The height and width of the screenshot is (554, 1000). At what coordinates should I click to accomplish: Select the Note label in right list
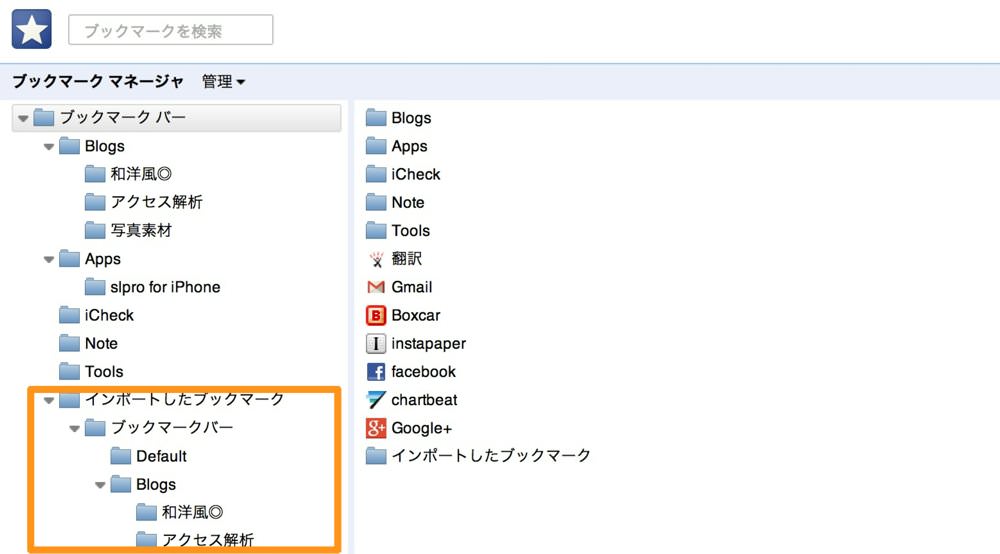(x=408, y=202)
